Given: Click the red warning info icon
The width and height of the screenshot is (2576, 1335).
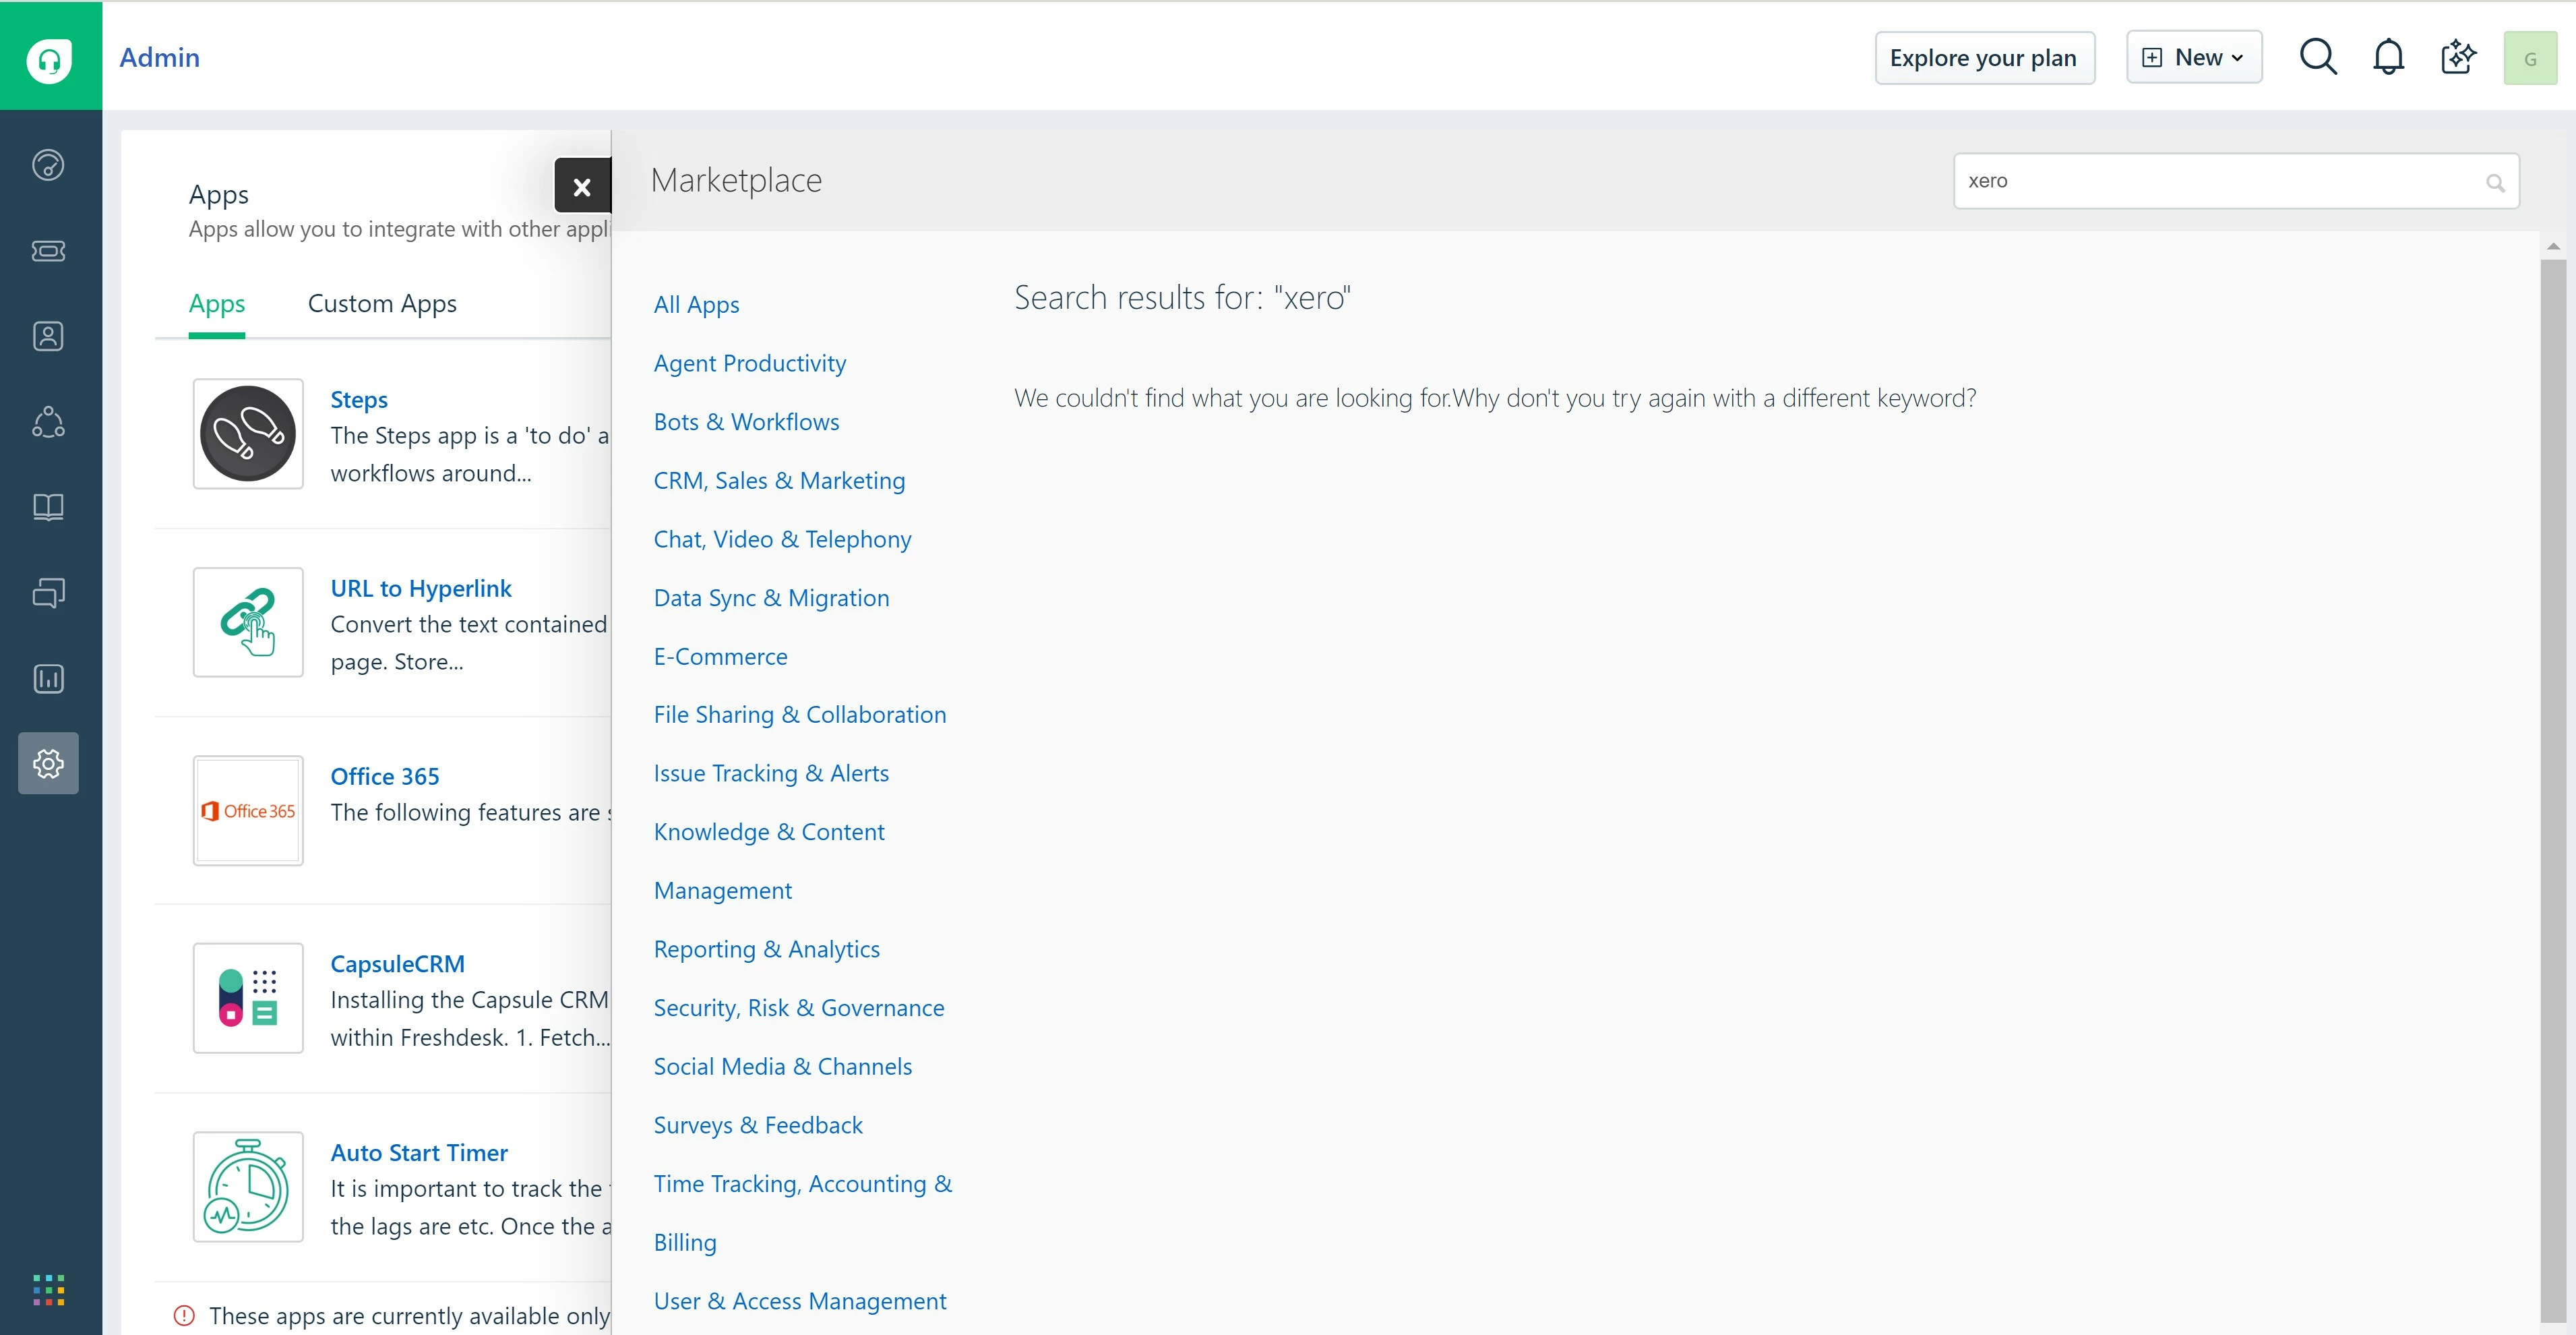Looking at the screenshot, I should coord(184,1315).
